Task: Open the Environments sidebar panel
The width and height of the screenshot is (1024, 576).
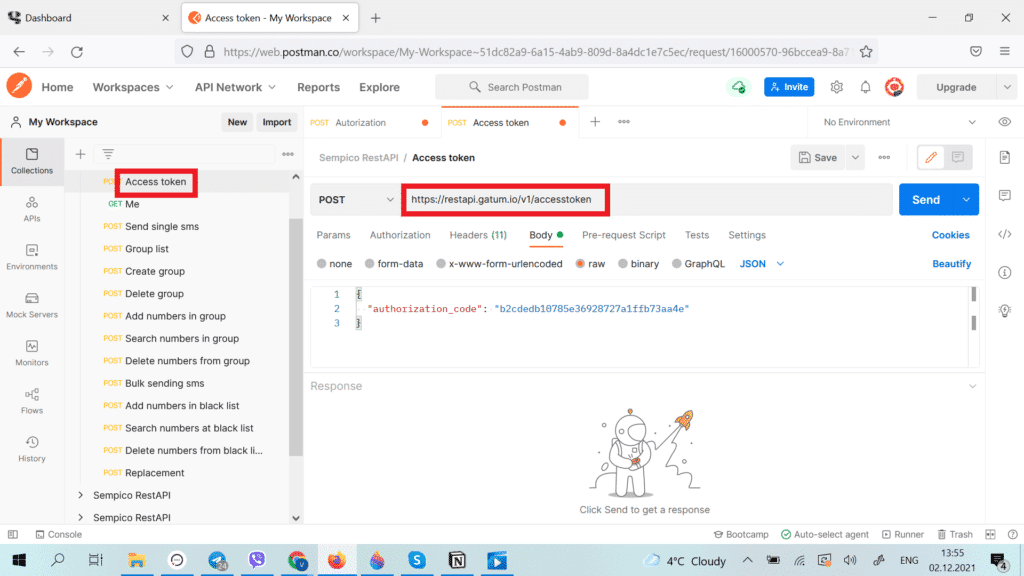Action: point(31,257)
